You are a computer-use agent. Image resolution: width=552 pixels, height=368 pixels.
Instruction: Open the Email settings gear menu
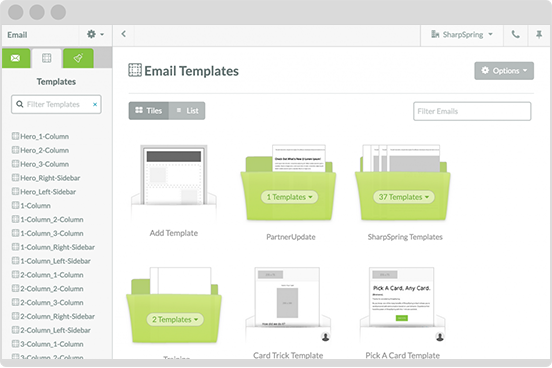click(x=95, y=35)
